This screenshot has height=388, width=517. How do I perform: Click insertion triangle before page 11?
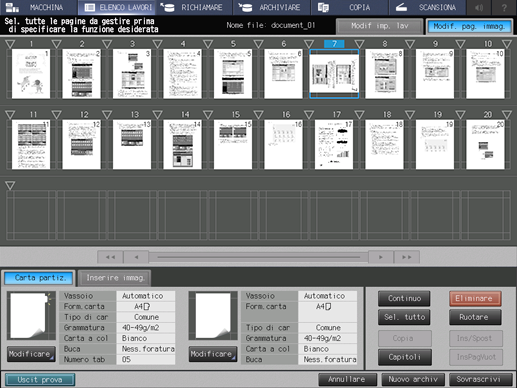10,115
